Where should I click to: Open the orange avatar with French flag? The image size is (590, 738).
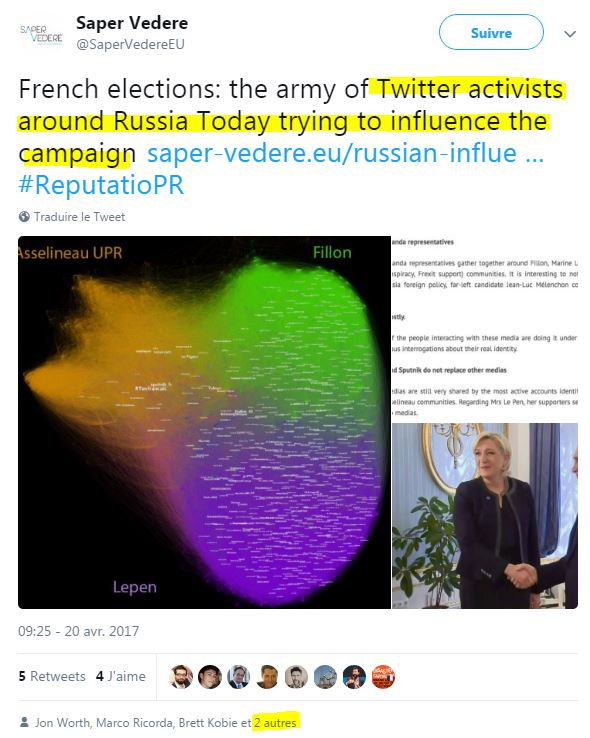[x=383, y=677]
